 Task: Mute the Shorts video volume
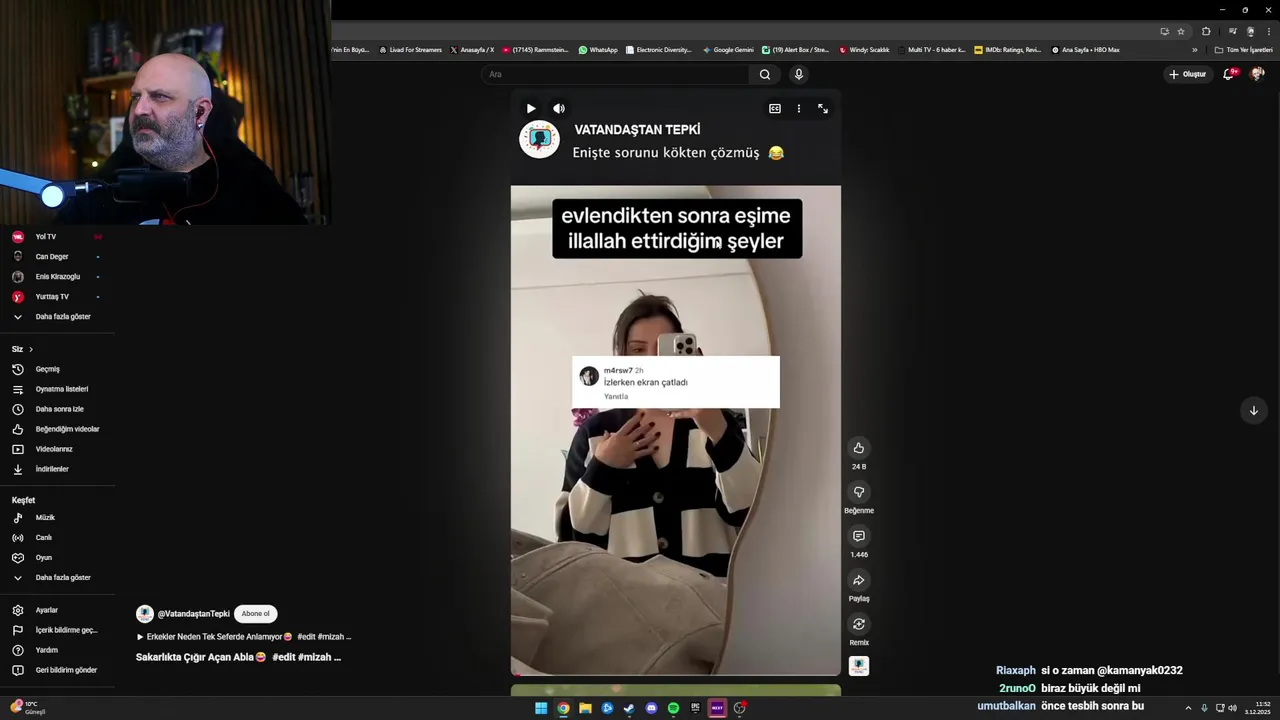(559, 108)
